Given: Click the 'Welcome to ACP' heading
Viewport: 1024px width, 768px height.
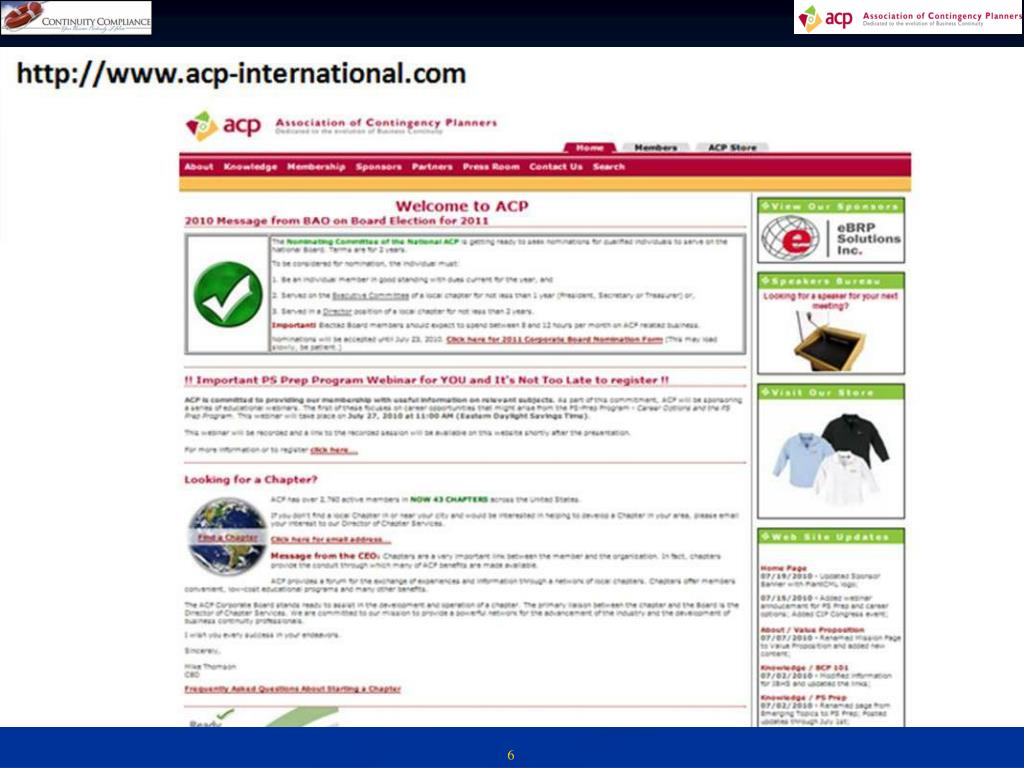Looking at the screenshot, I should [x=462, y=206].
